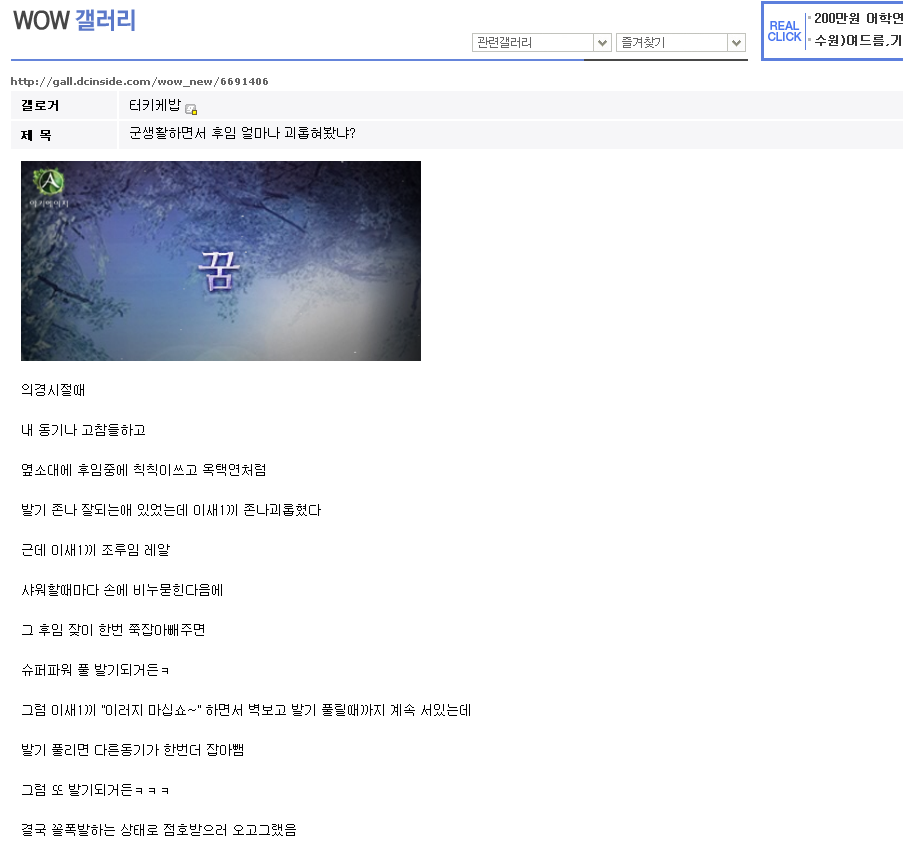This screenshot has height=859, width=903.
Task: Open the 200만원 어학연수 ad link
Action: [x=858, y=18]
